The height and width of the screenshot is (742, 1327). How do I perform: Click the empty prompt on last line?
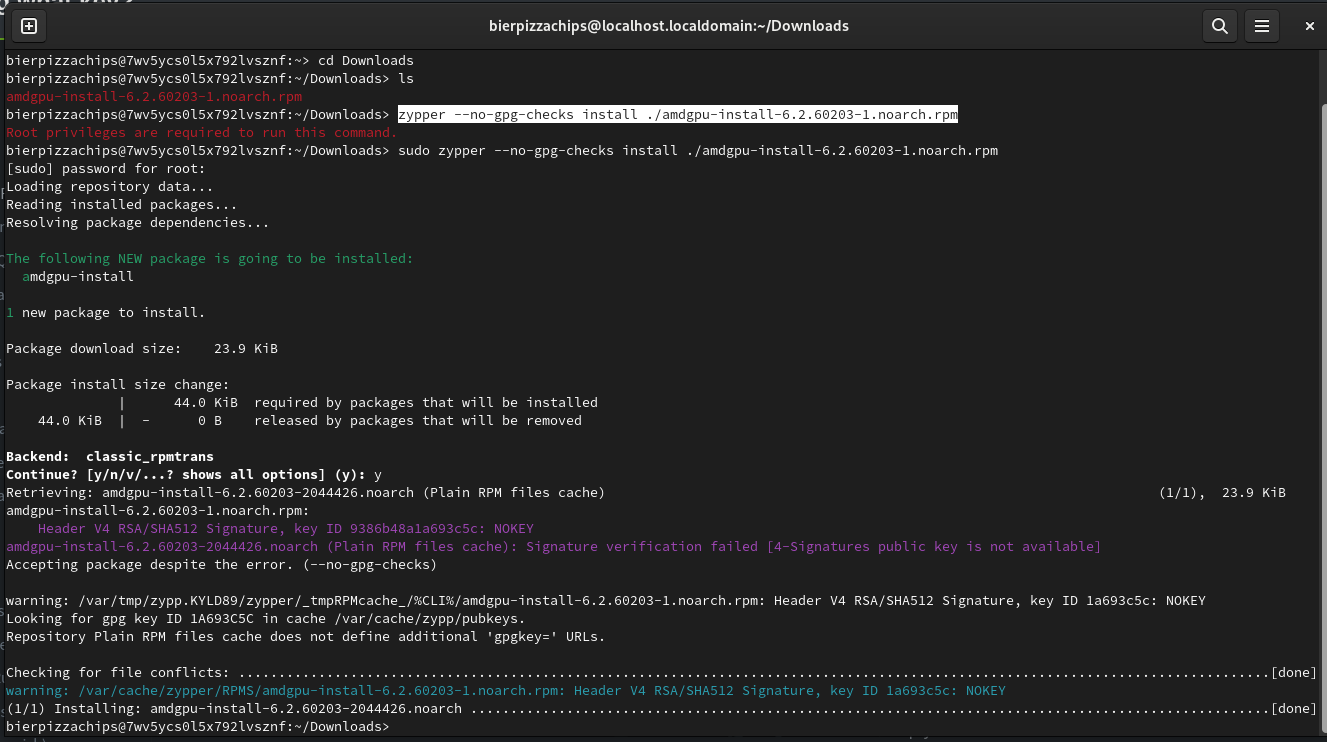(x=400, y=727)
